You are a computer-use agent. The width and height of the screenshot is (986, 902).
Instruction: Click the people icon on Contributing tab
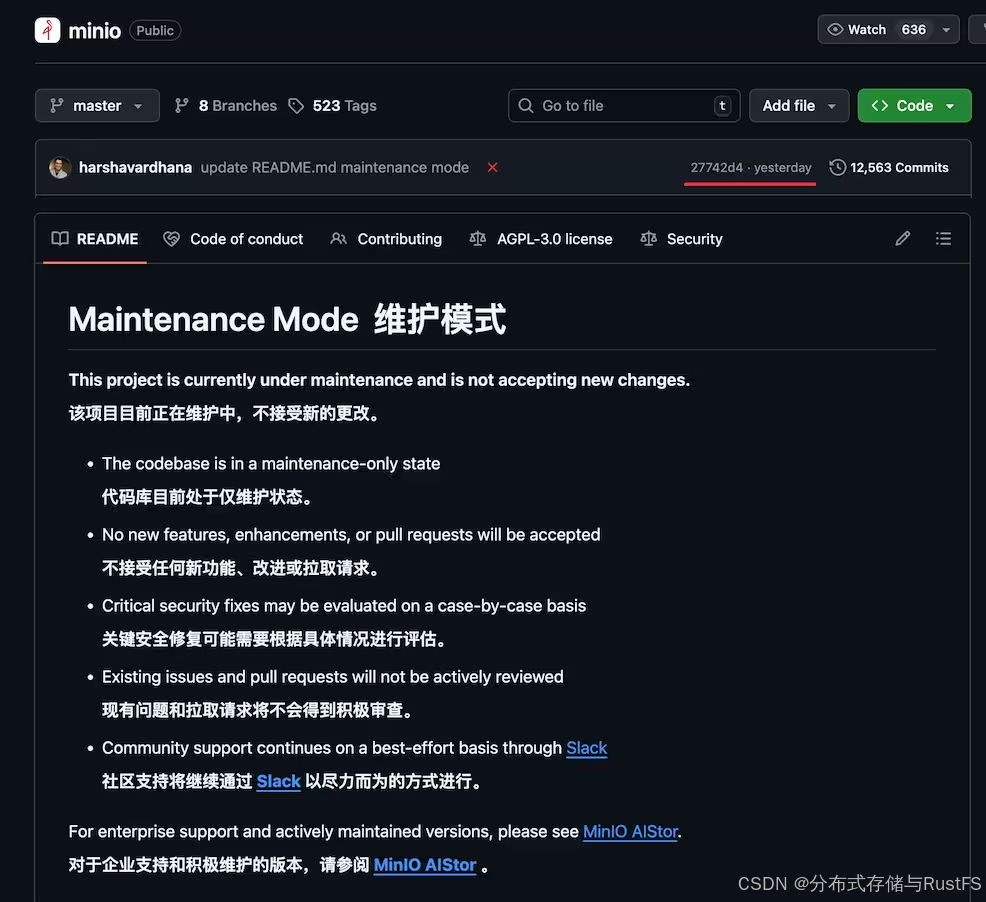tap(338, 238)
